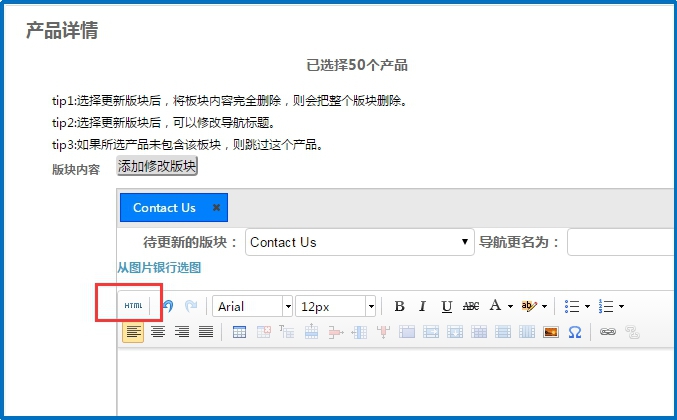
Task: Click inside the editor content area
Action: pyautogui.click(x=396, y=382)
